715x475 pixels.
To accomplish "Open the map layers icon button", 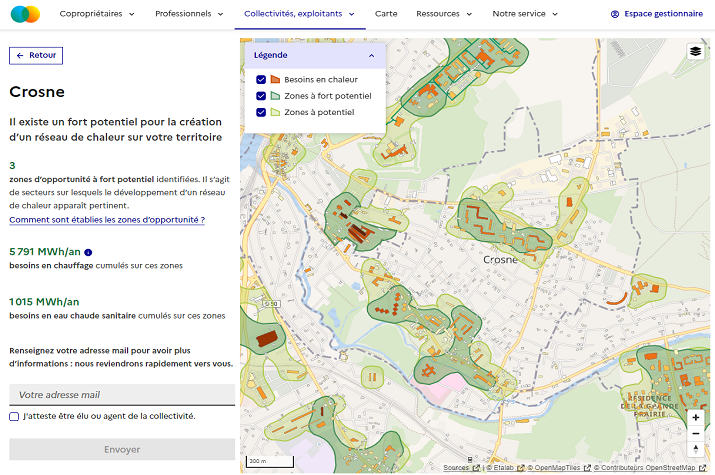I will [695, 51].
